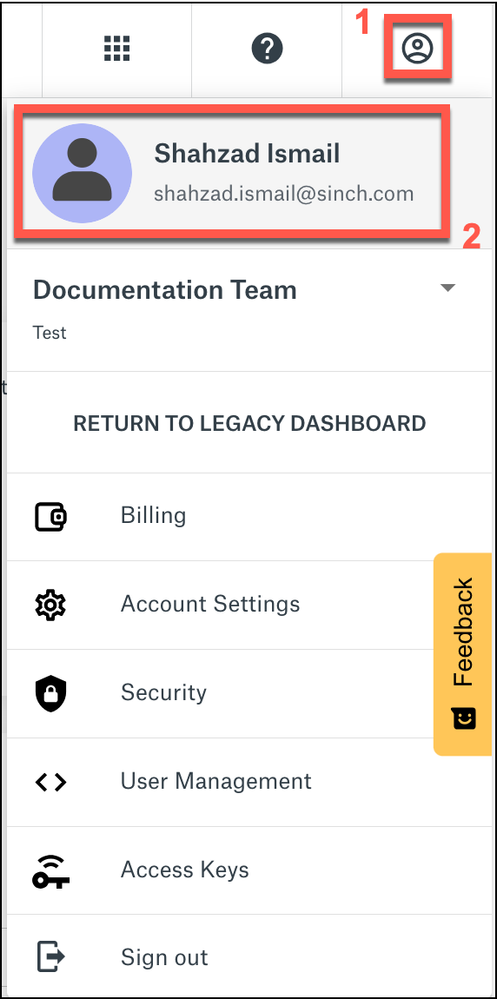The width and height of the screenshot is (497, 999).
Task: Click the Account Settings gear icon
Action: (x=50, y=605)
